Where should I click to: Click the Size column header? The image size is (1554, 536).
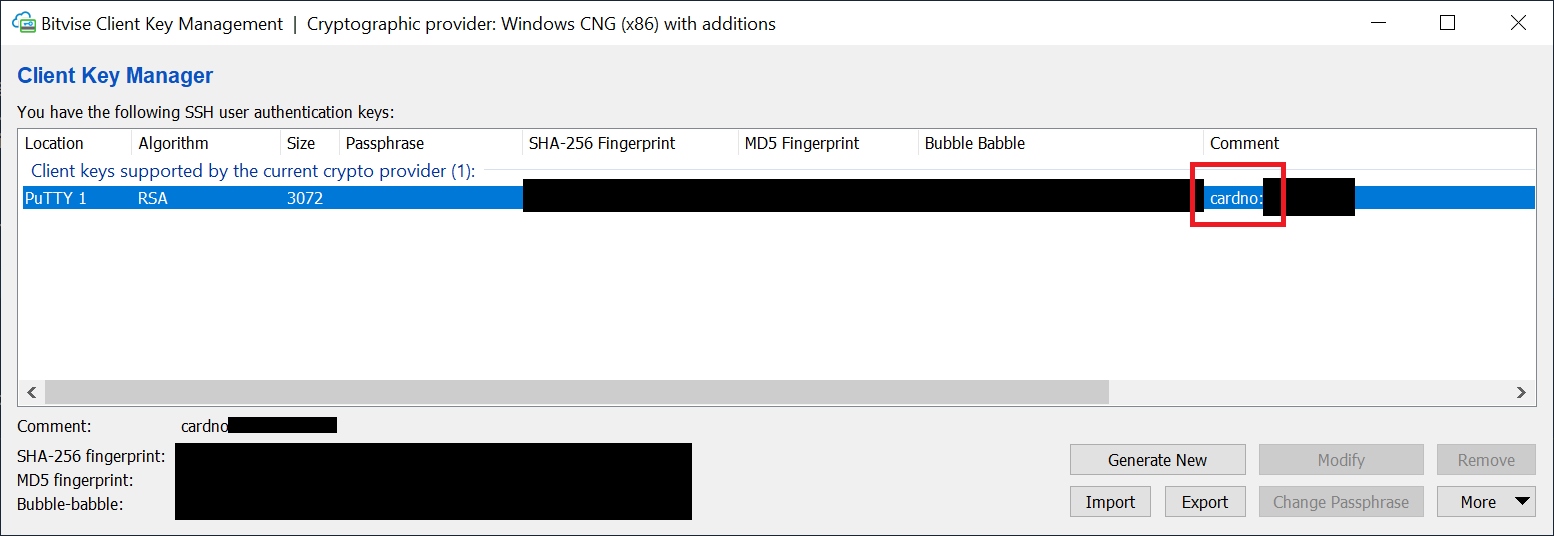click(300, 143)
